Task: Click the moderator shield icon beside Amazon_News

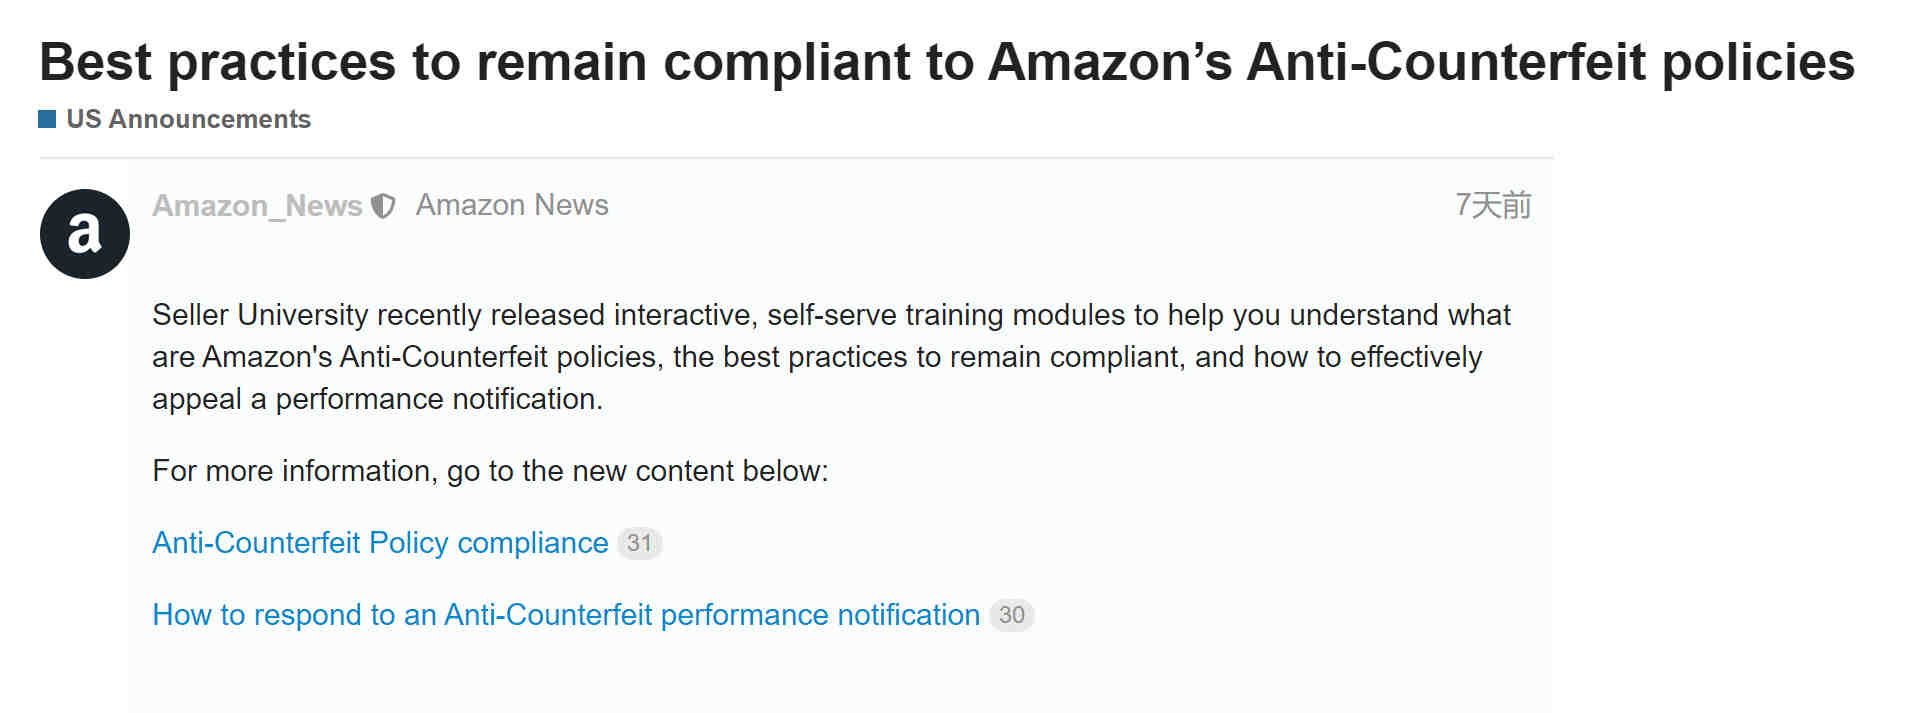Action: tap(383, 206)
